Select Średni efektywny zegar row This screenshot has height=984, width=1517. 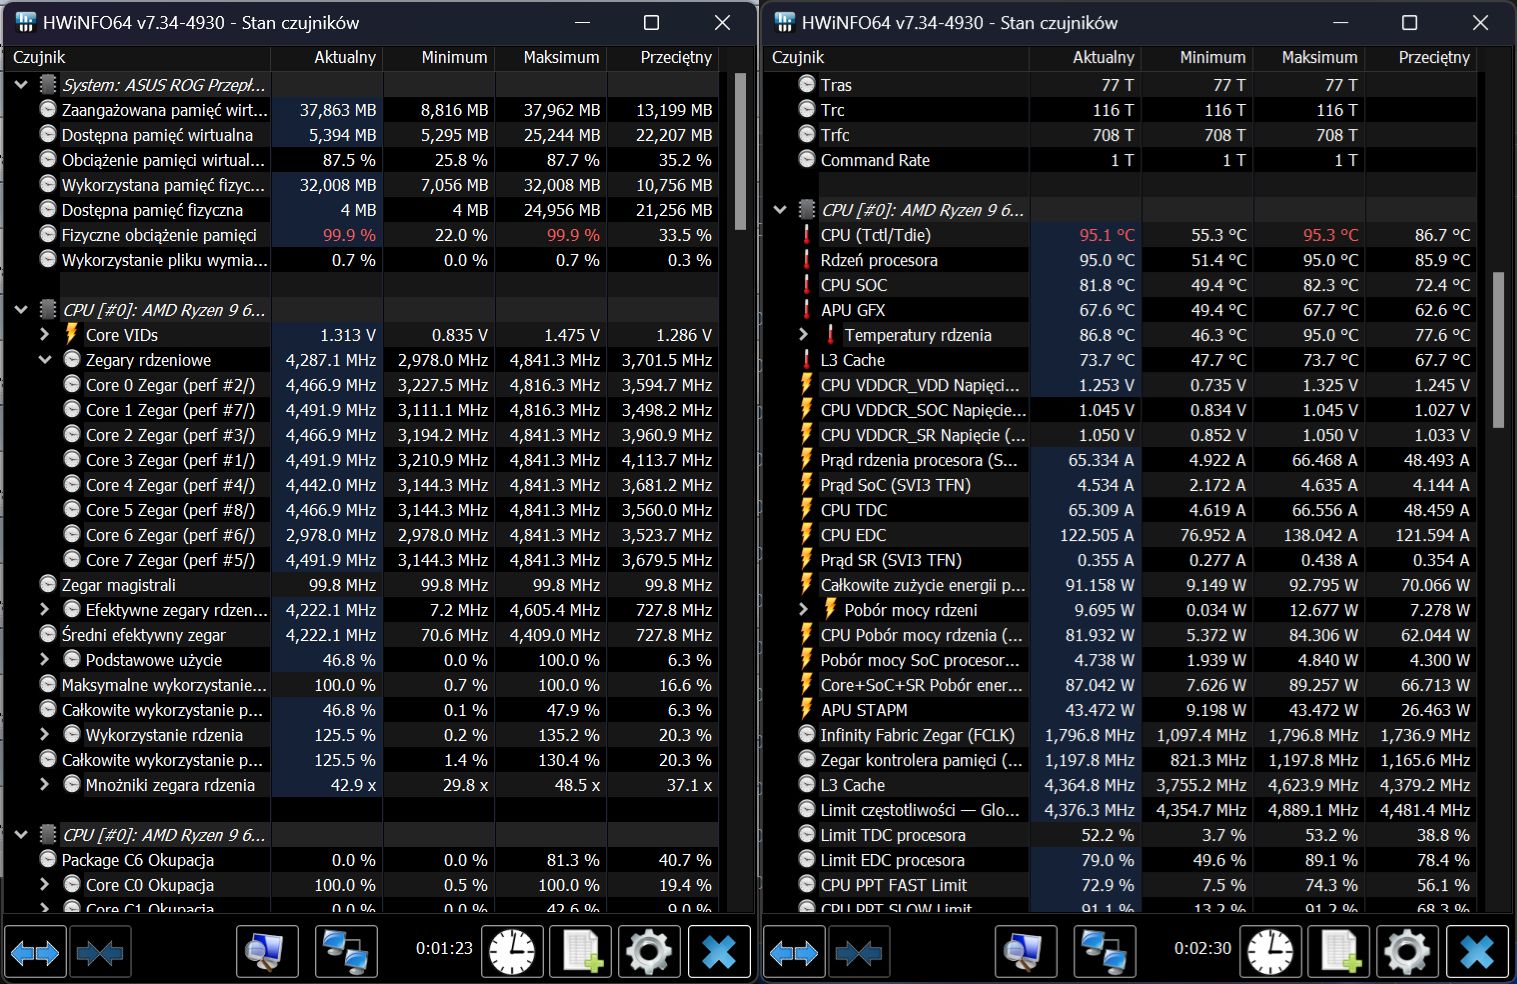click(360, 635)
